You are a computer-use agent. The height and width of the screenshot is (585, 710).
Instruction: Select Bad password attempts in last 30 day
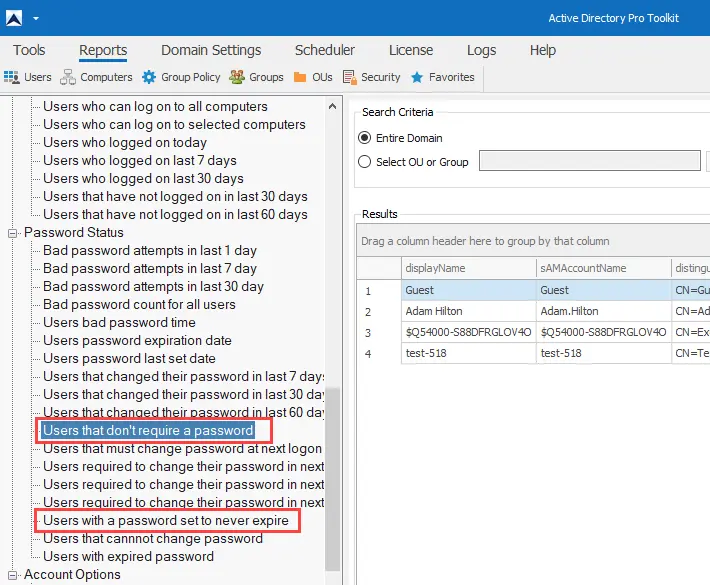(154, 287)
